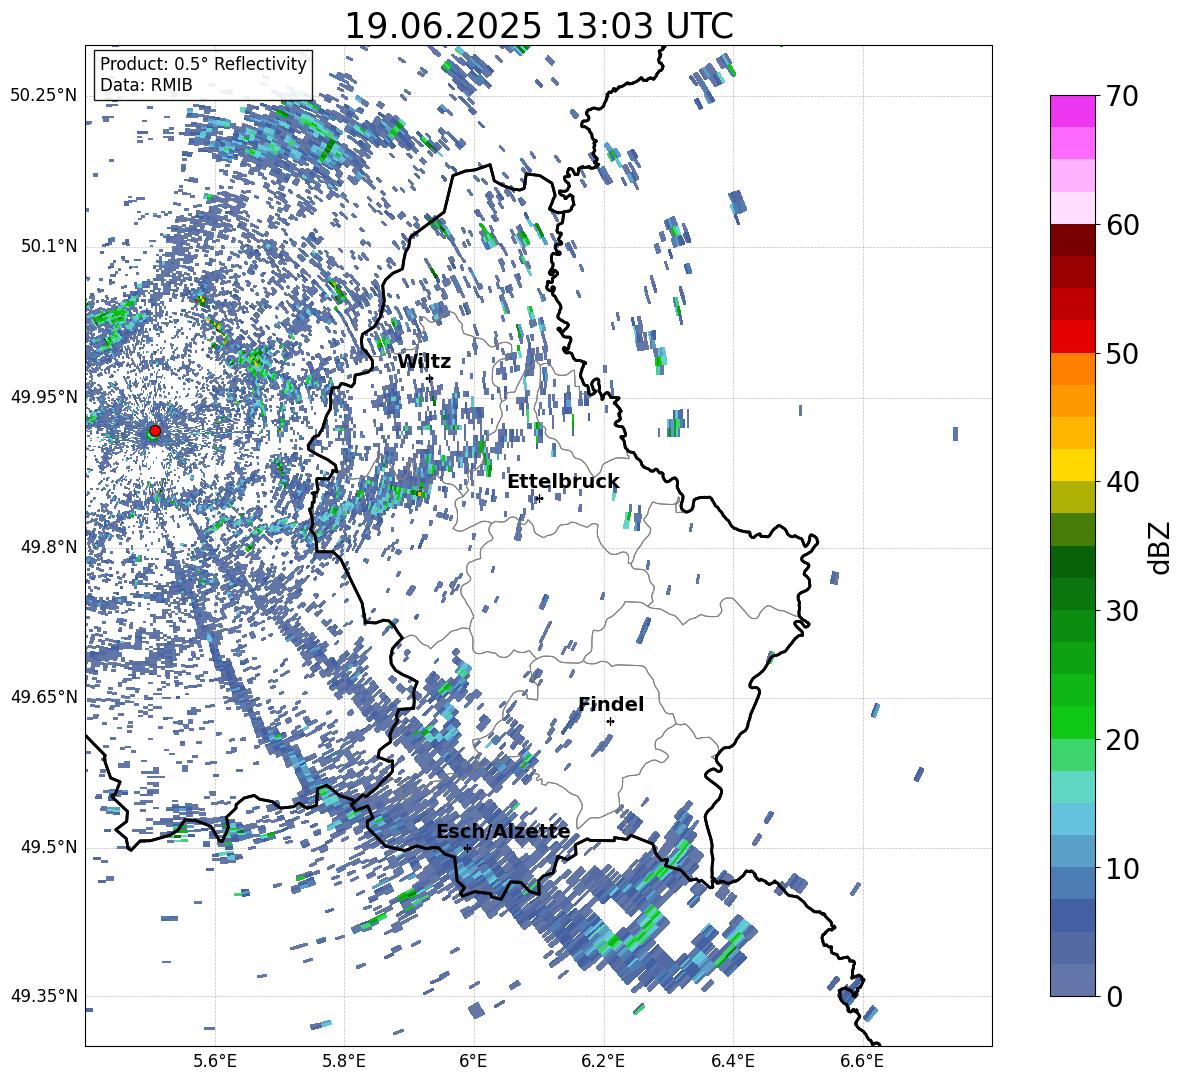1184x1081 pixels.
Task: Click the Esch/Alzette station cross marker
Action: click(467, 848)
